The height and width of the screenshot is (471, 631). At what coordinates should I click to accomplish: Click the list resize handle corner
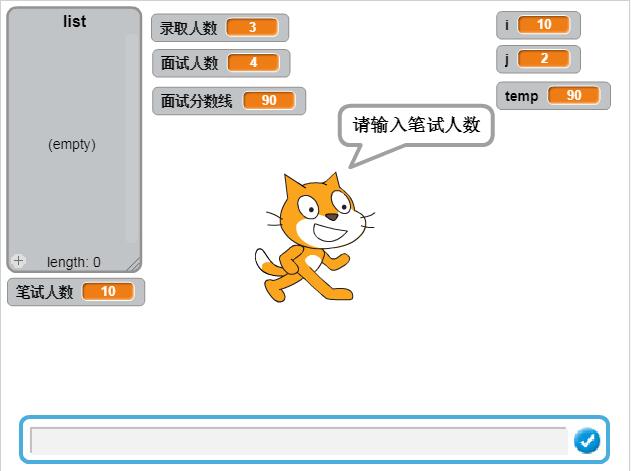(134, 264)
